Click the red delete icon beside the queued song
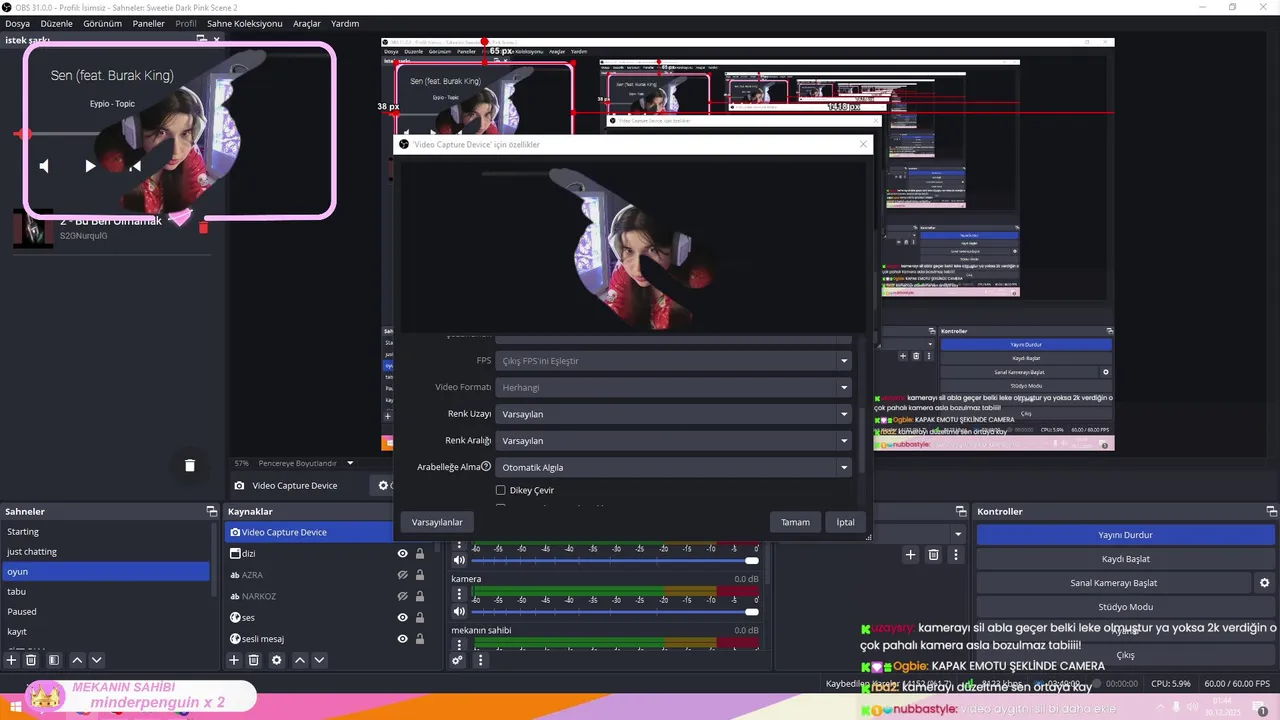Viewport: 1280px width, 720px height. pos(204,228)
